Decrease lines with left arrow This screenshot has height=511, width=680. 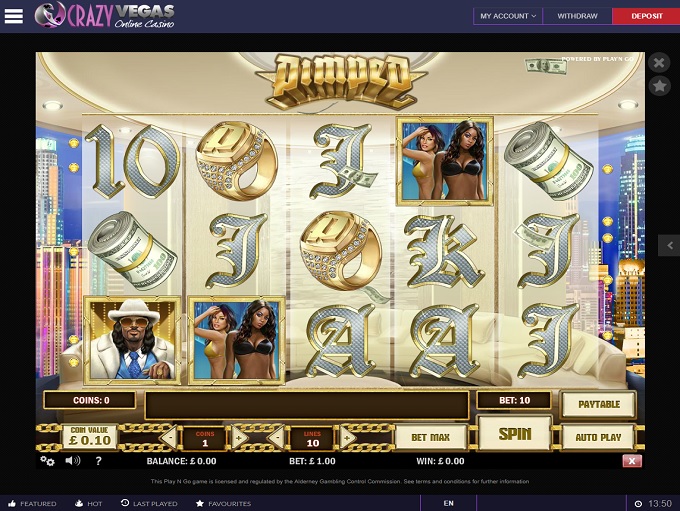pos(277,438)
